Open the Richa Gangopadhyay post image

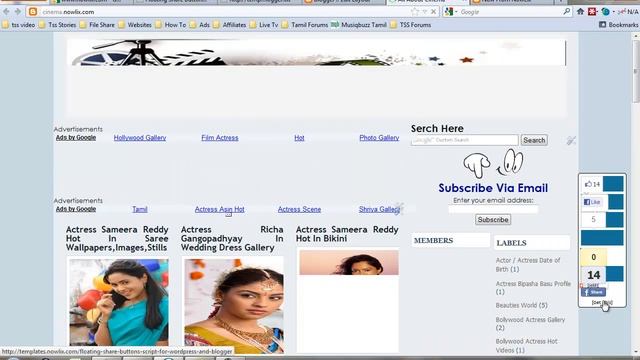click(x=233, y=305)
